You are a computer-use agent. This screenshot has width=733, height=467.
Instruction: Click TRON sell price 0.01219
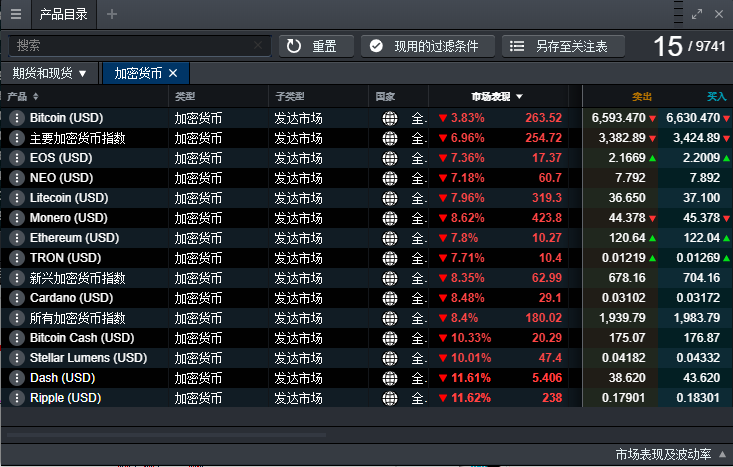(x=624, y=258)
